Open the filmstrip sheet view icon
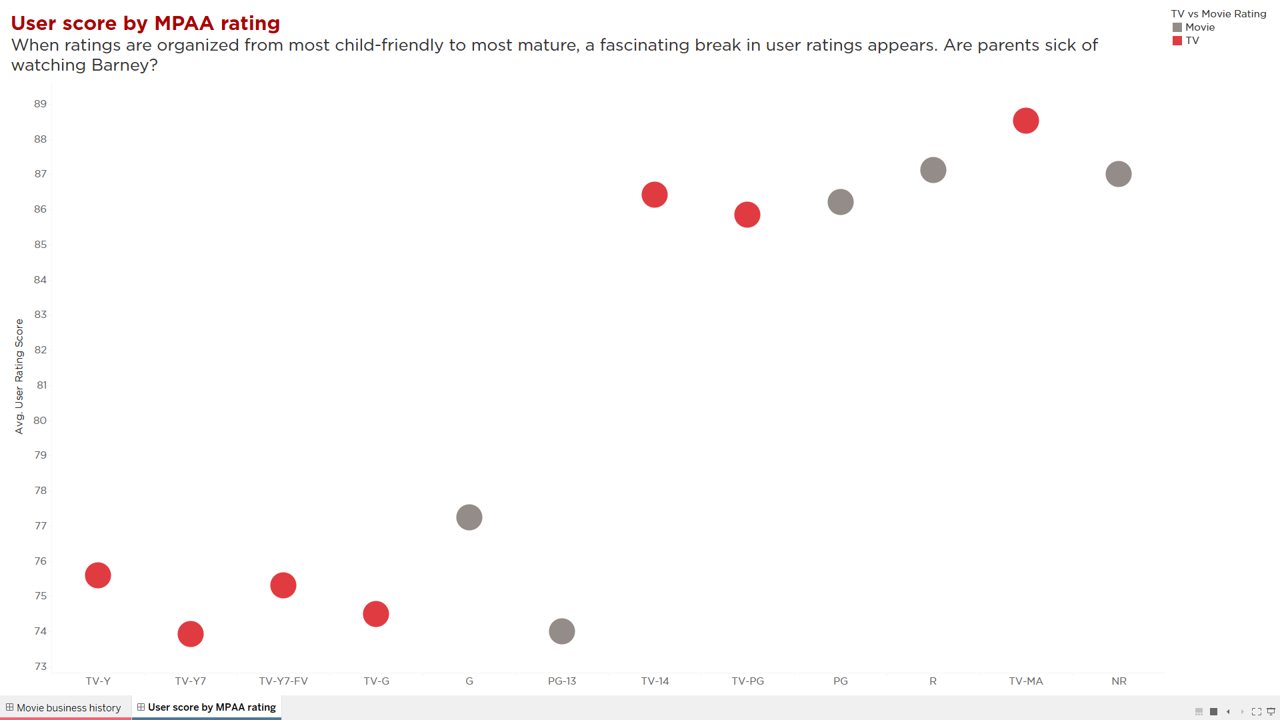Screen dimensions: 1280x720 coord(1199,712)
